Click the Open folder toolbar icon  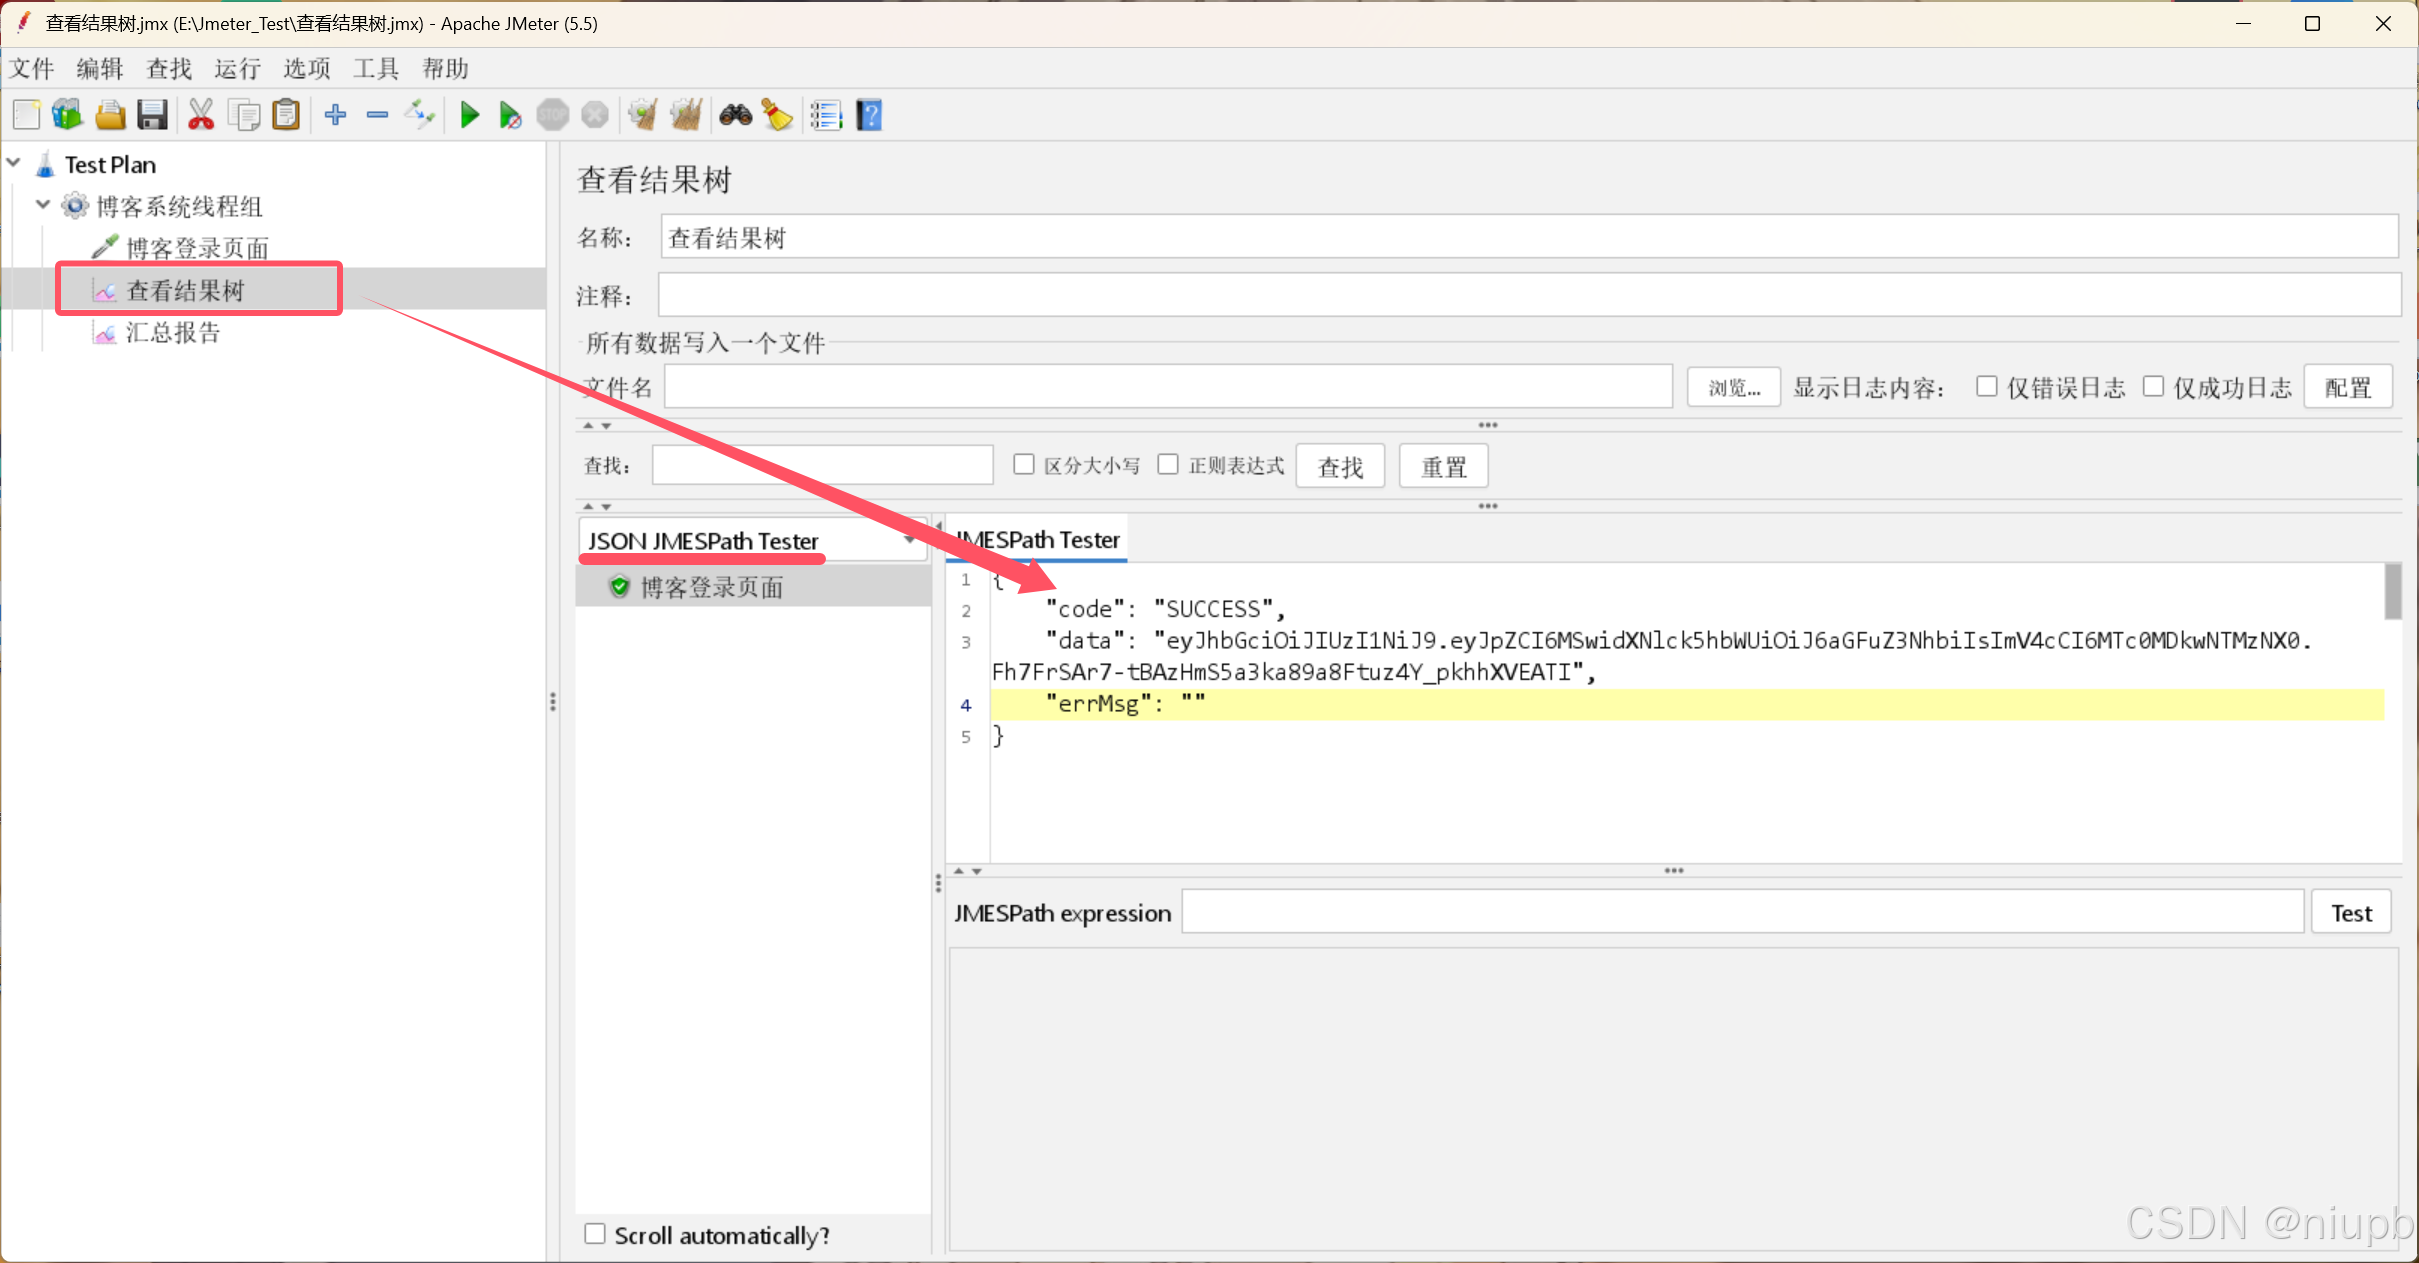click(x=110, y=115)
